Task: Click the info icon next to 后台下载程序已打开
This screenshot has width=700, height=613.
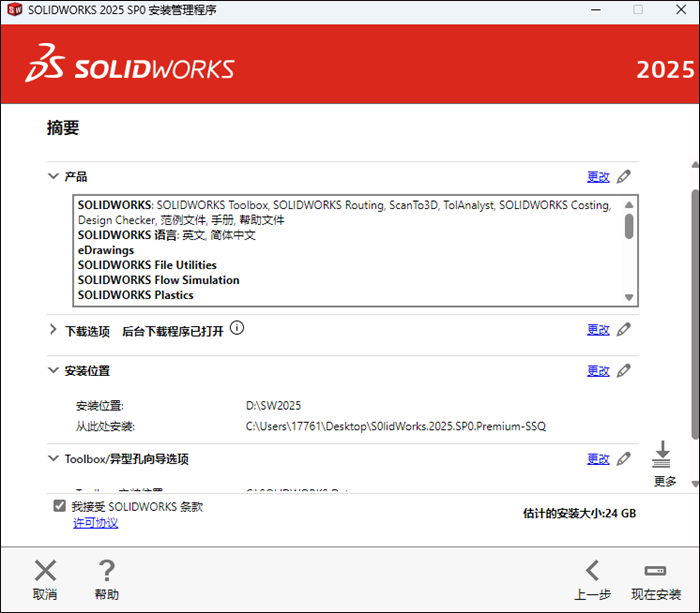Action: coord(237,328)
